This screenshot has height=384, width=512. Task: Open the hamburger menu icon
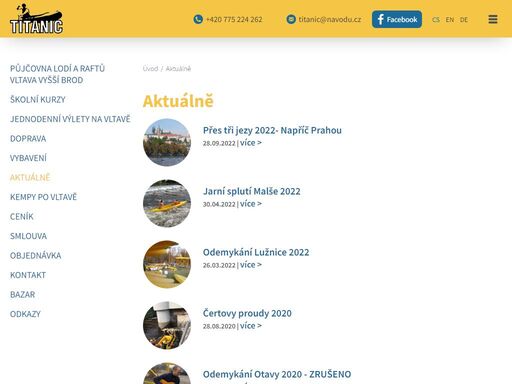[x=493, y=19]
